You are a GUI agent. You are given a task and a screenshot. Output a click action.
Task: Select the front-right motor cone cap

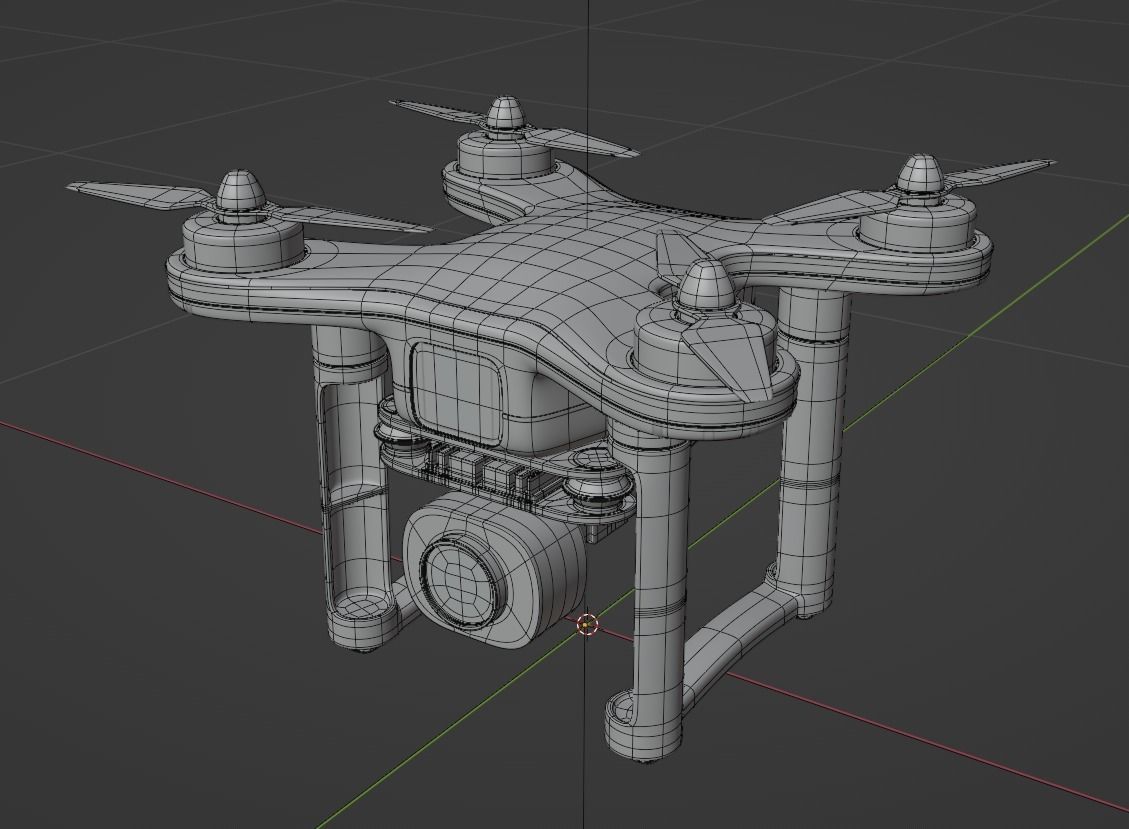click(x=706, y=284)
